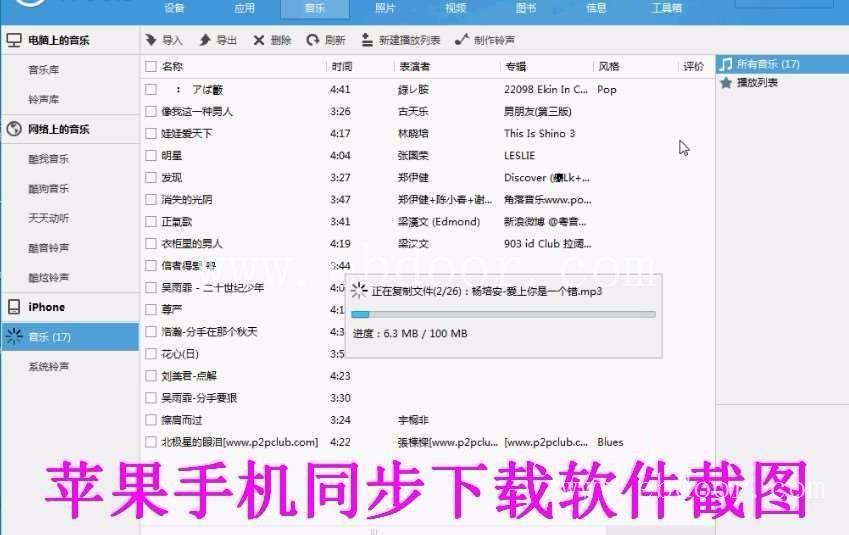This screenshot has width=849, height=535.
Task: Sort by the 风格 column header
Action: tap(609, 67)
